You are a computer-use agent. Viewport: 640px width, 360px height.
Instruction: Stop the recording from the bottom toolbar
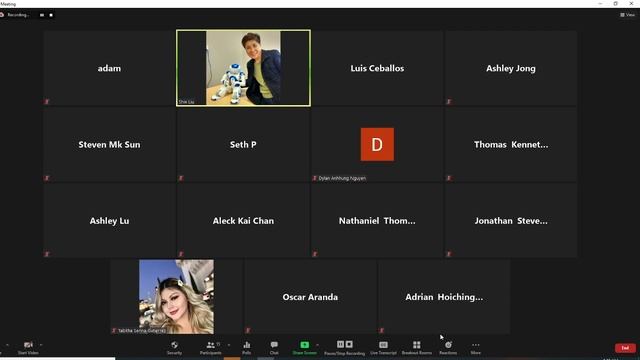point(349,344)
